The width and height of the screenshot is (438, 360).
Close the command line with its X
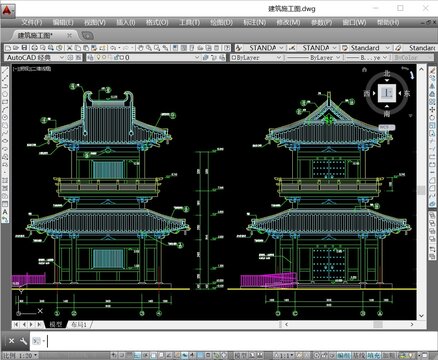pyautogui.click(x=11, y=341)
